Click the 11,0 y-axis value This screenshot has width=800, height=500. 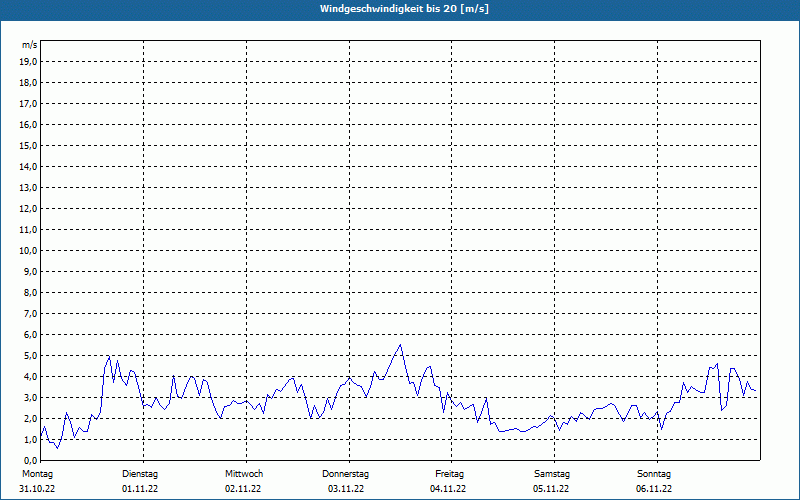click(x=28, y=230)
